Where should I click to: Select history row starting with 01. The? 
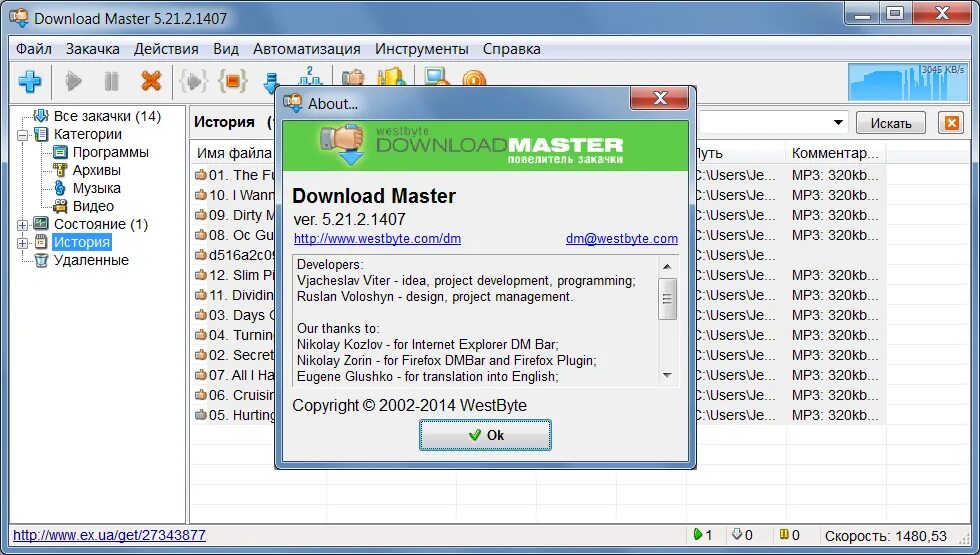click(x=234, y=175)
